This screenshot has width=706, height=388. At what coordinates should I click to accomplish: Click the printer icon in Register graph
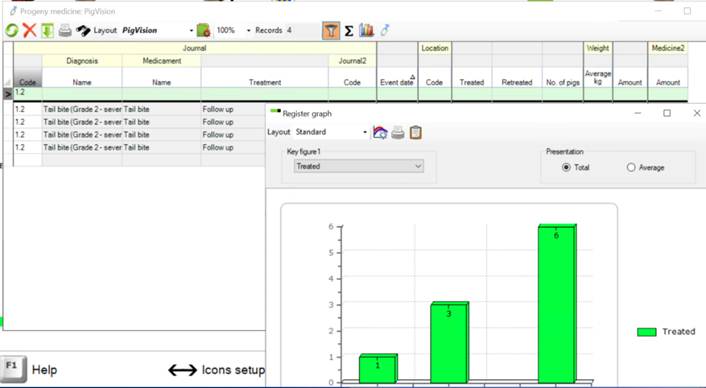pyautogui.click(x=398, y=132)
